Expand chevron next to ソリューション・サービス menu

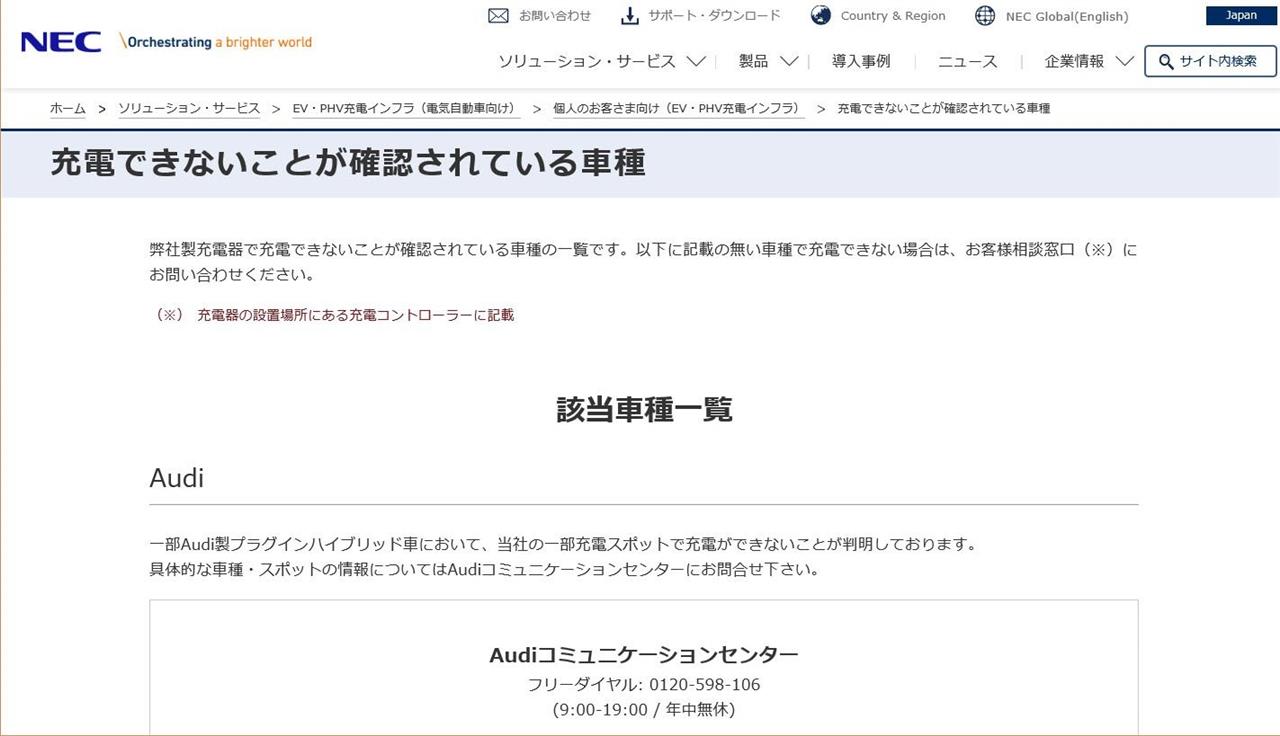[696, 62]
